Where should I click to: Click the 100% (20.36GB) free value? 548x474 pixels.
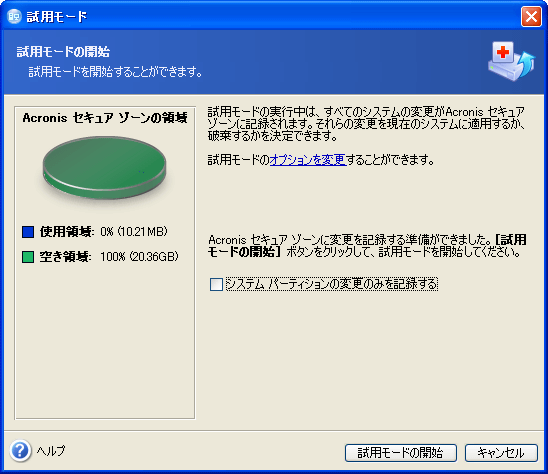tap(139, 257)
